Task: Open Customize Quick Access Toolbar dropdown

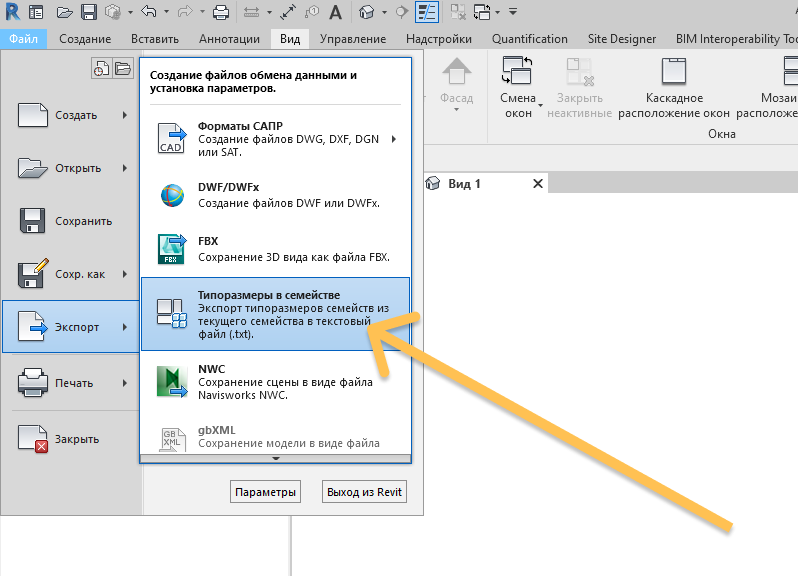Action: tap(513, 12)
